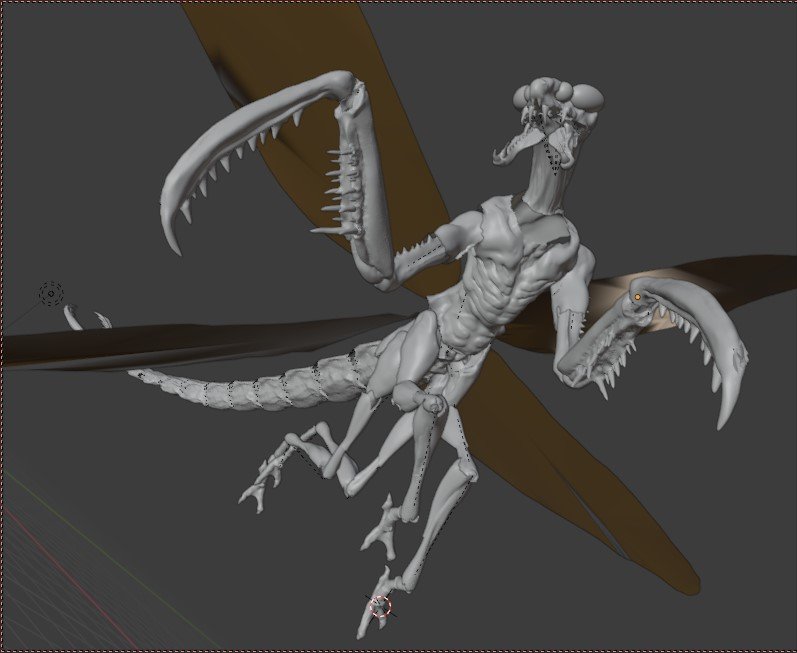Select the dashed-circle light object on the left
797x653 pixels.
[51, 294]
